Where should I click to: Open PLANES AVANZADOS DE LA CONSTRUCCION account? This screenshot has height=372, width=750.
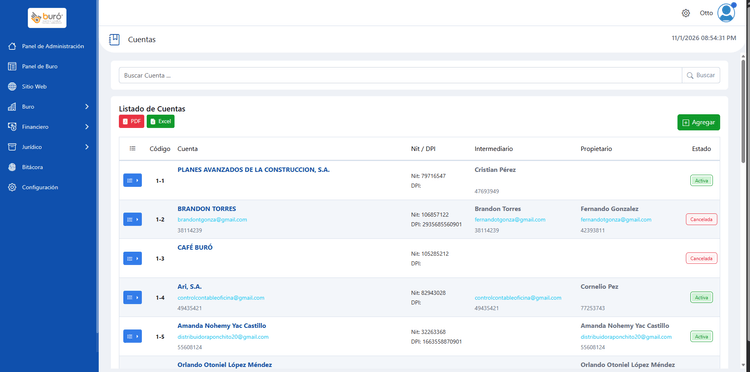pyautogui.click(x=254, y=169)
